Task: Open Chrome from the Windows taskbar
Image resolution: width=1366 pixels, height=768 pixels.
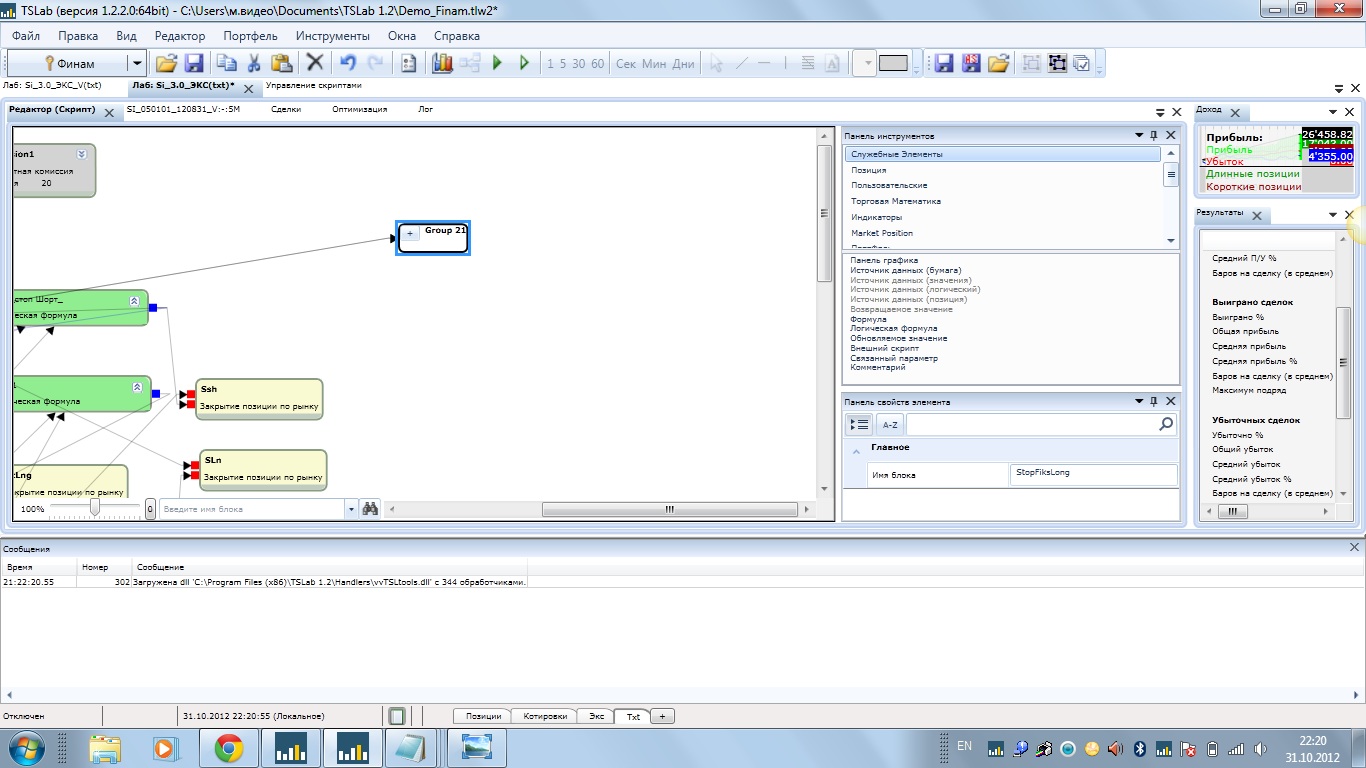Action: click(228, 748)
